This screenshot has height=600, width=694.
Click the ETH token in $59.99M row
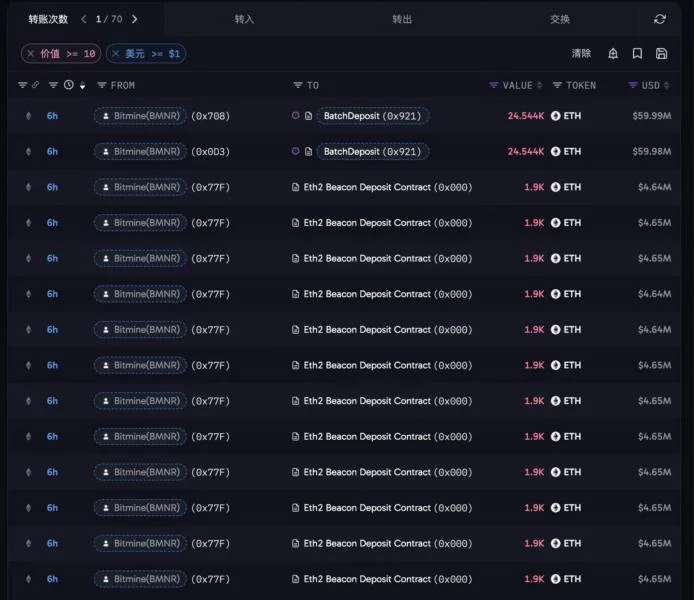[x=566, y=116]
